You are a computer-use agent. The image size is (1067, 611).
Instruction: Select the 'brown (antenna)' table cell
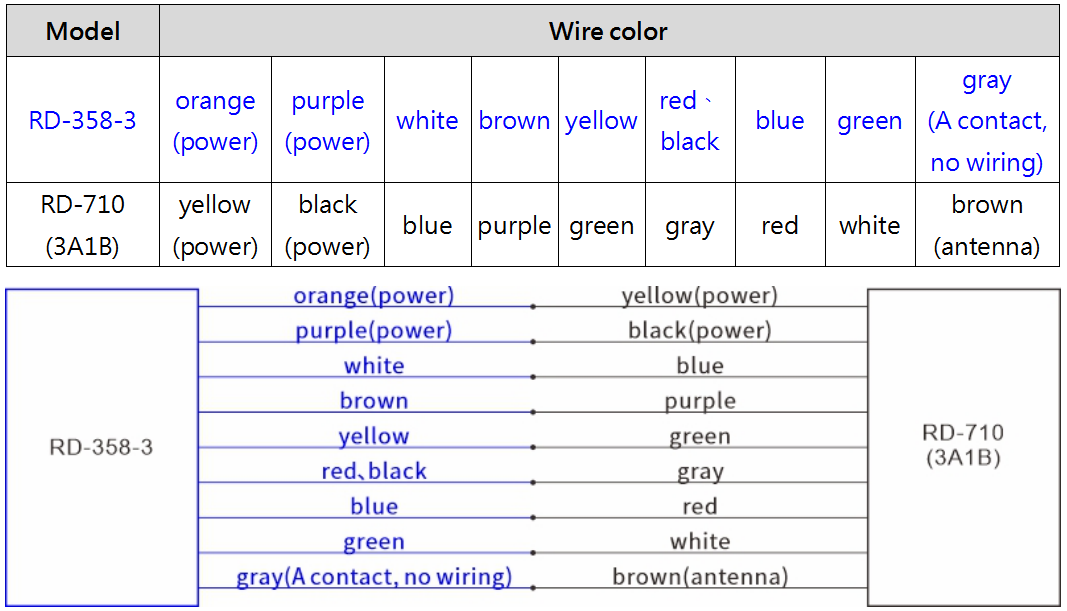click(987, 225)
